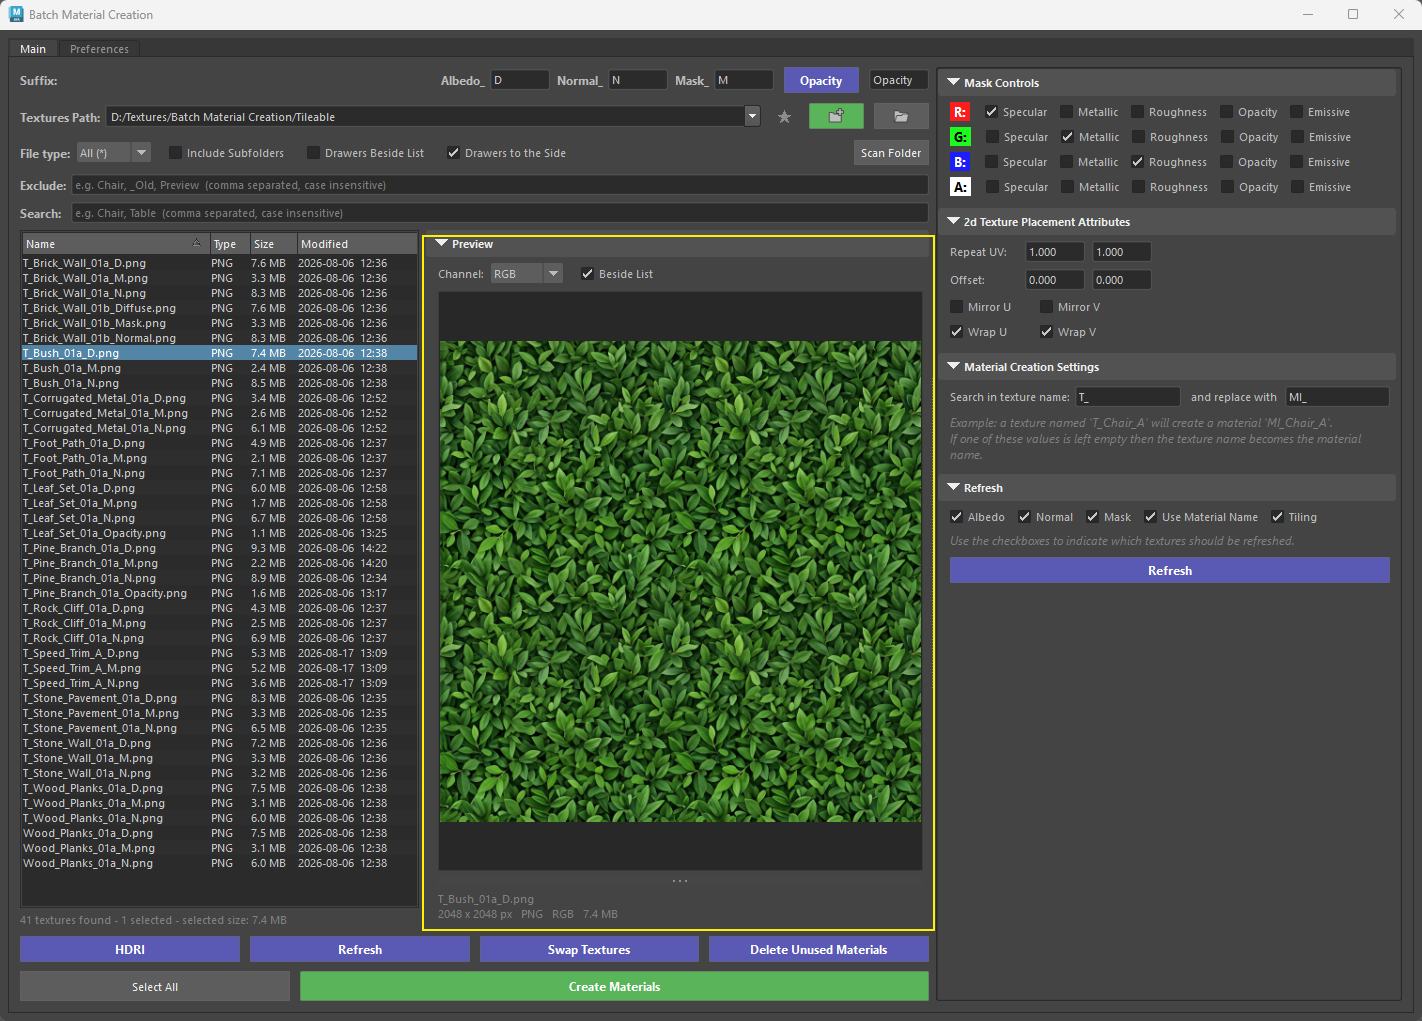Click the Swap Textures button
Image resolution: width=1422 pixels, height=1021 pixels.
(x=589, y=950)
